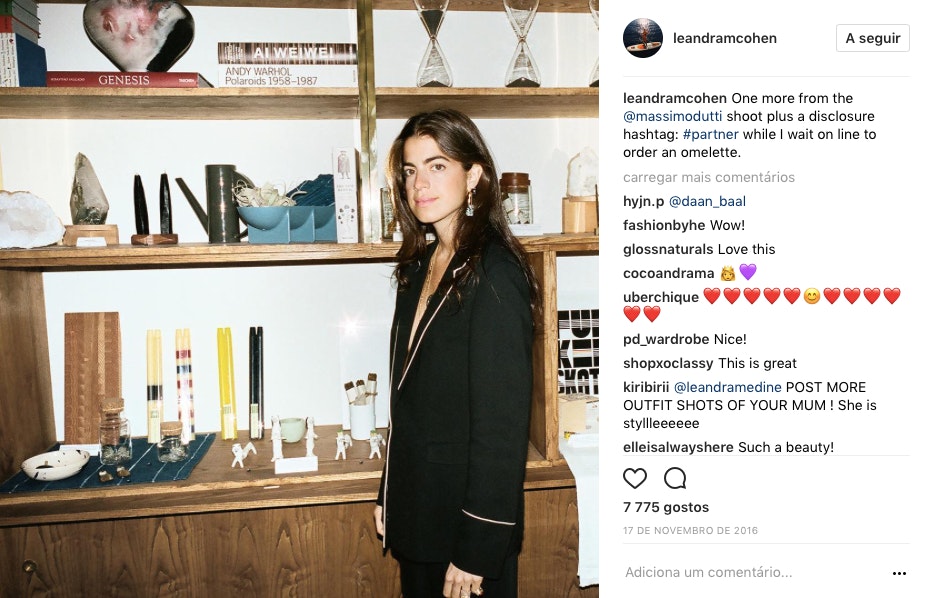
Task: Open the 17 de Novembro de 2016 timestamp
Action: (x=690, y=530)
